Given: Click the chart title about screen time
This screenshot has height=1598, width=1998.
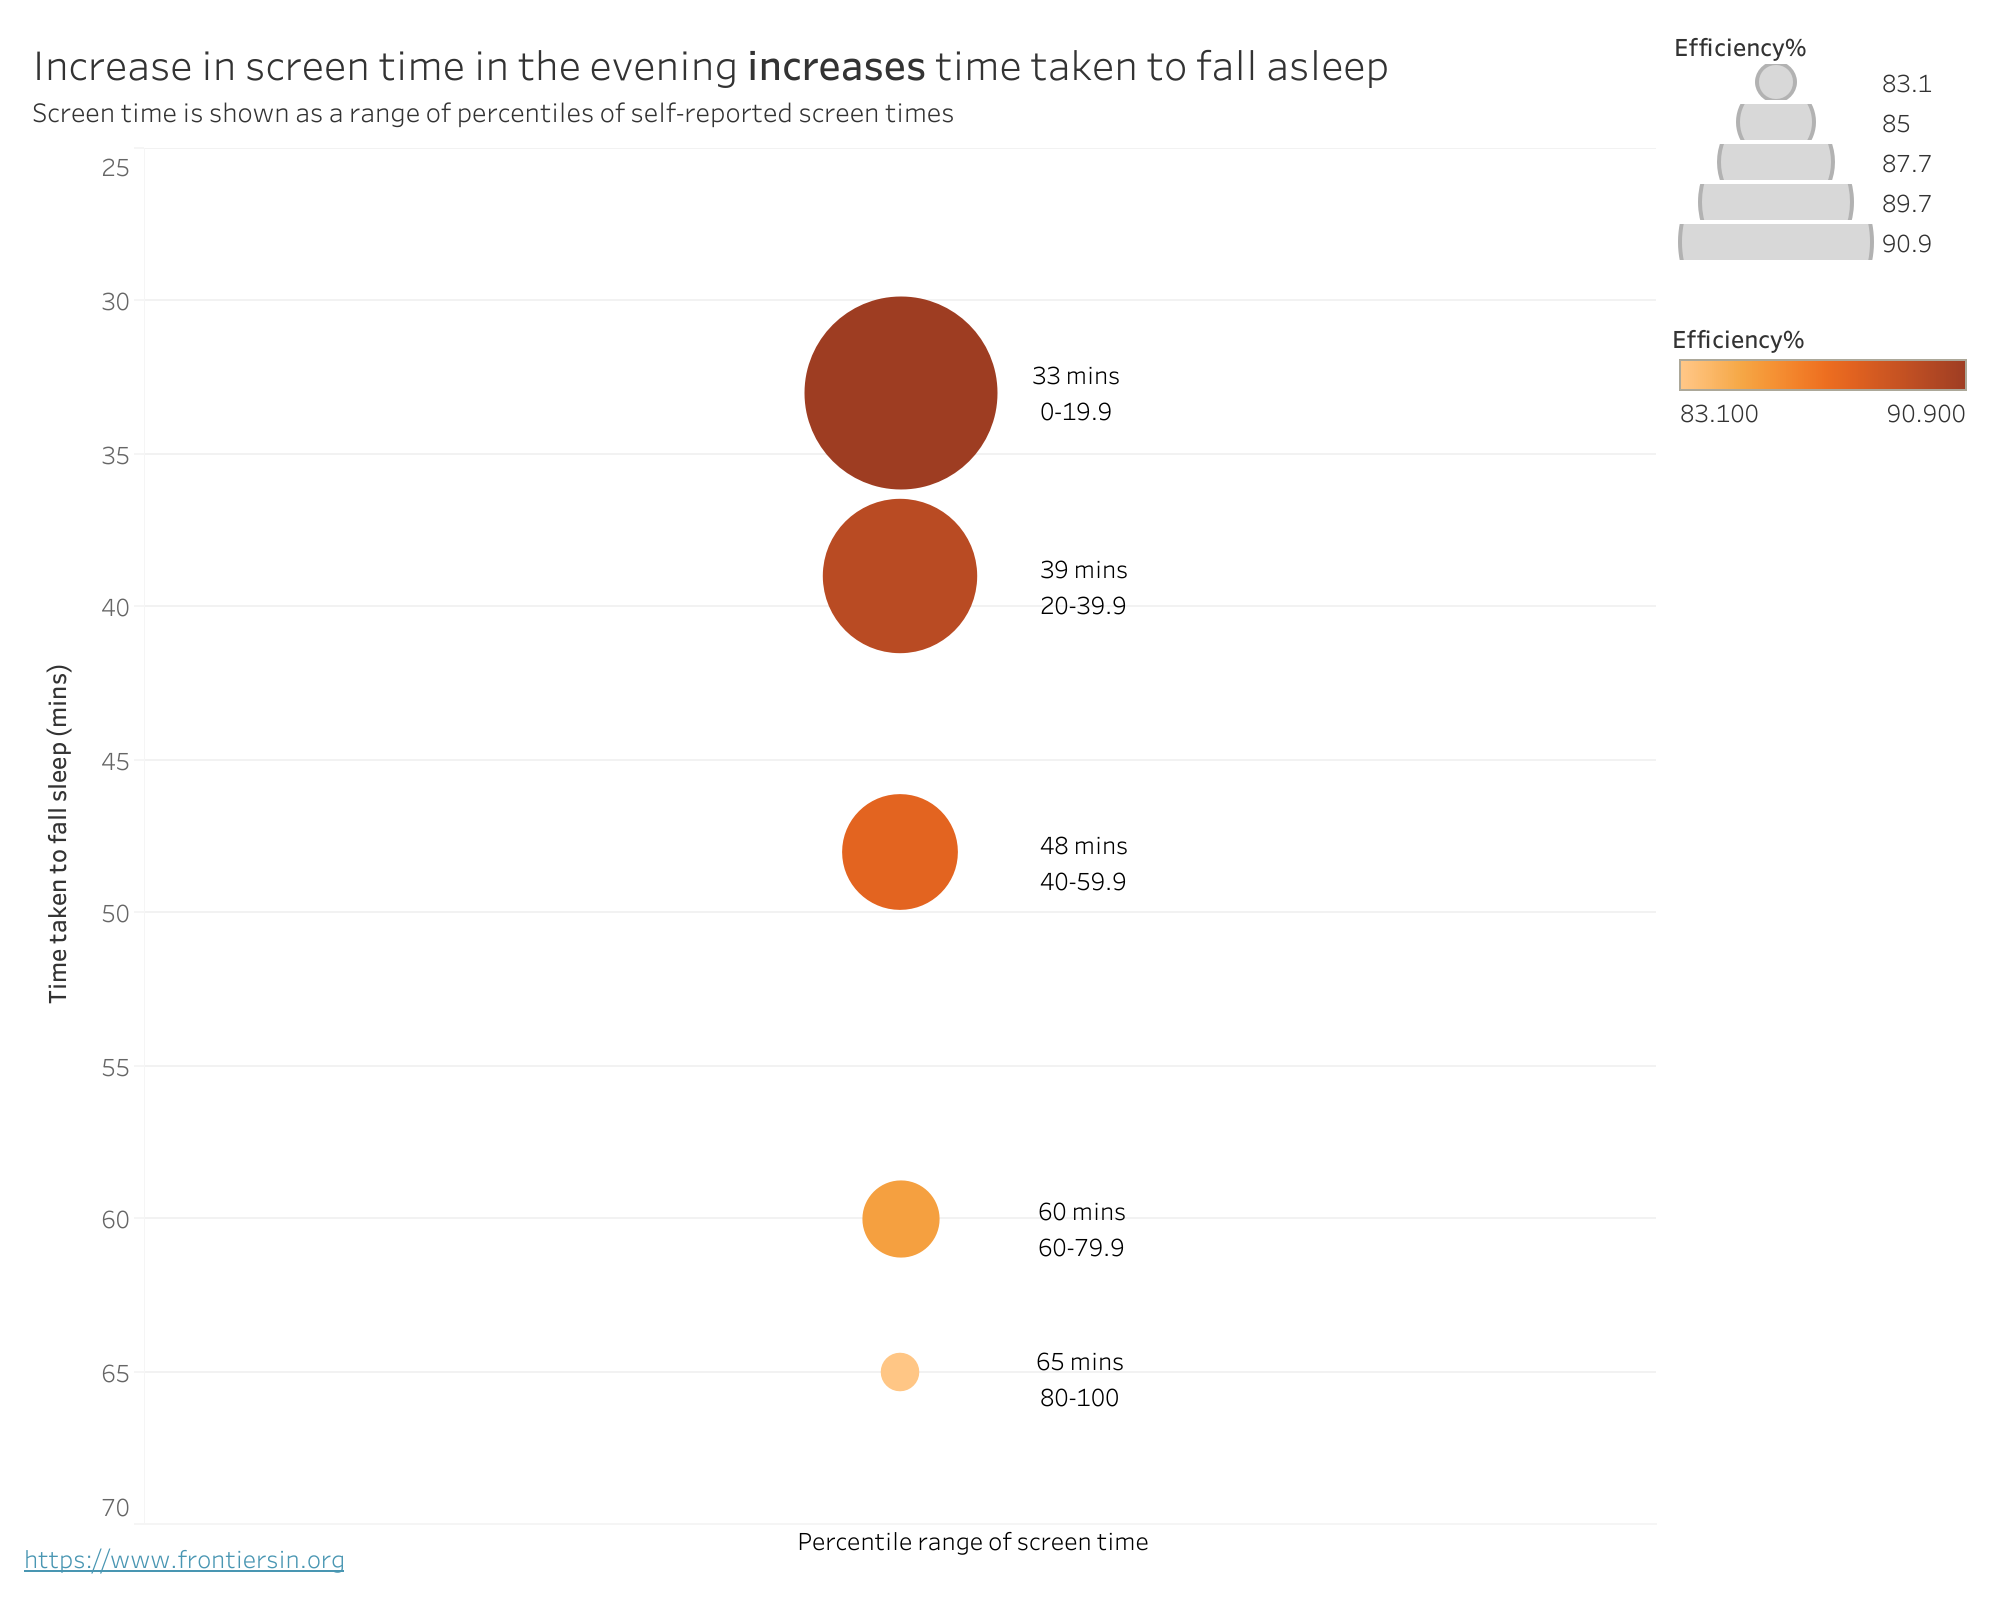Looking at the screenshot, I should pos(710,67).
